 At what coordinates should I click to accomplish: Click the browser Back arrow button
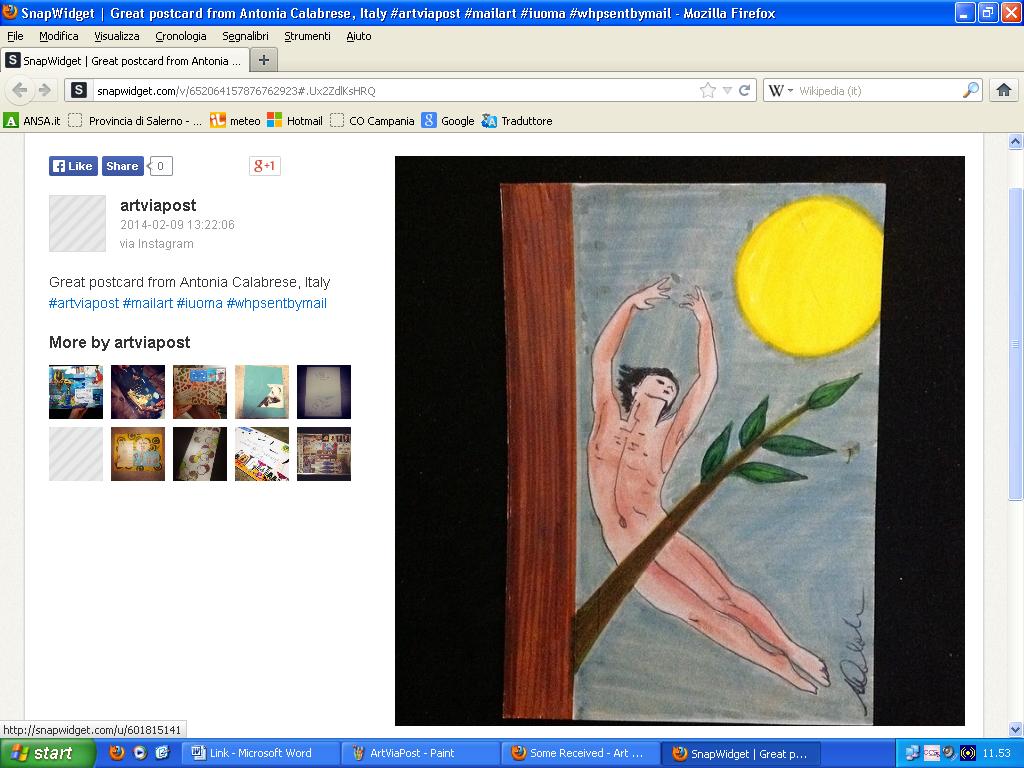point(19,90)
